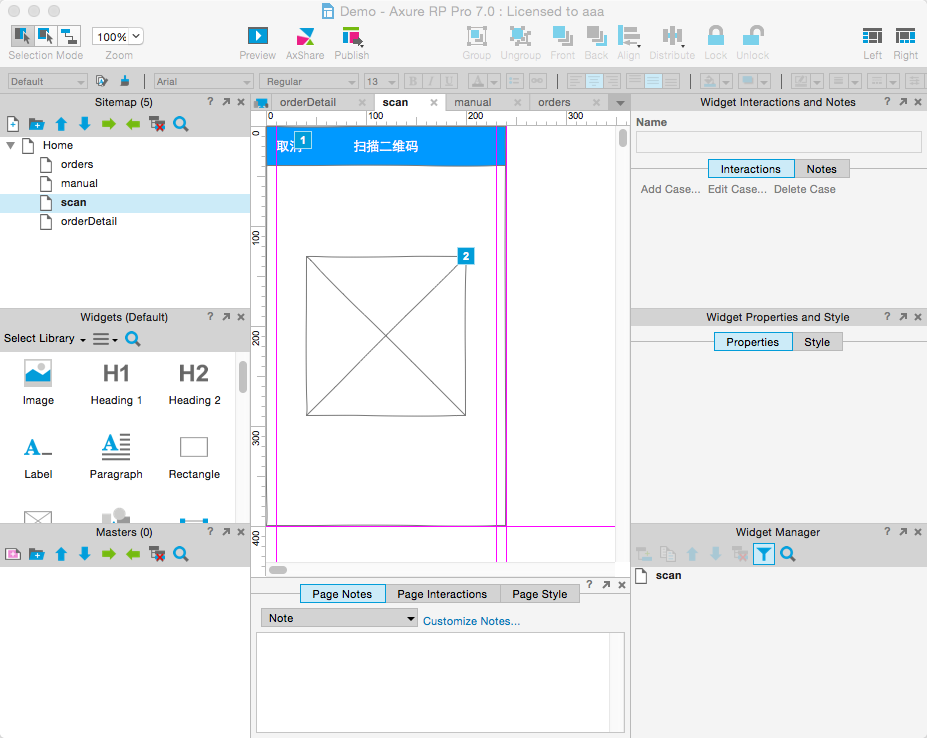Bring to Front icon
Viewport: 927px width, 738px height.
[x=562, y=36]
